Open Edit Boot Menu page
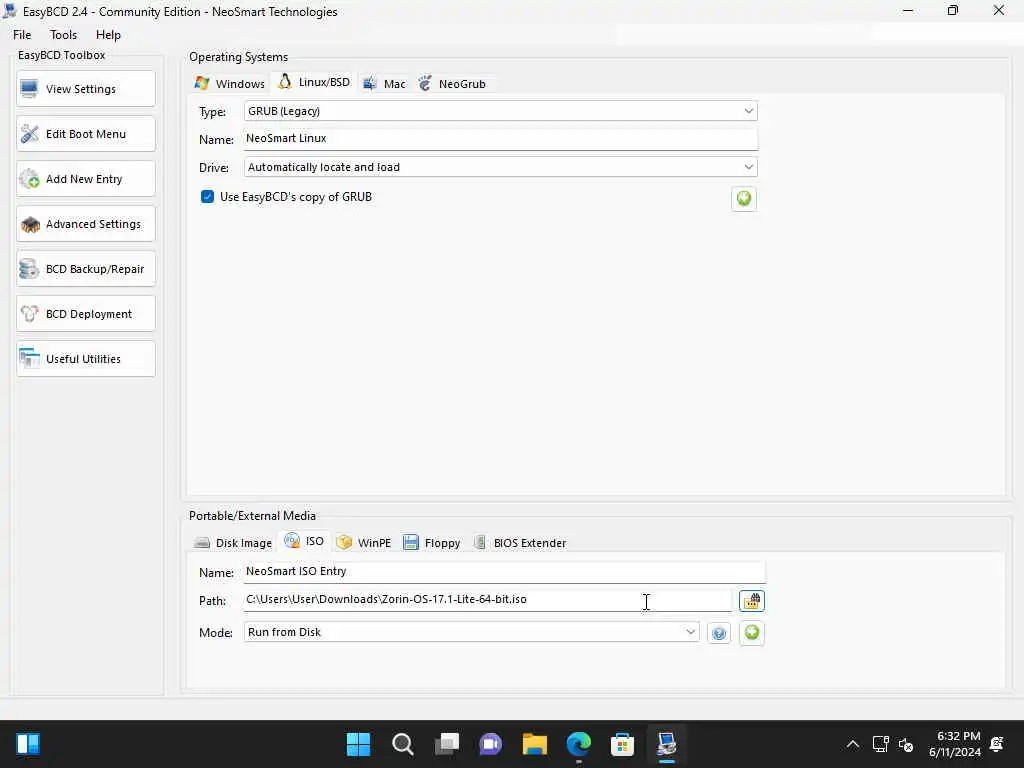Image resolution: width=1024 pixels, height=768 pixels. [86, 134]
